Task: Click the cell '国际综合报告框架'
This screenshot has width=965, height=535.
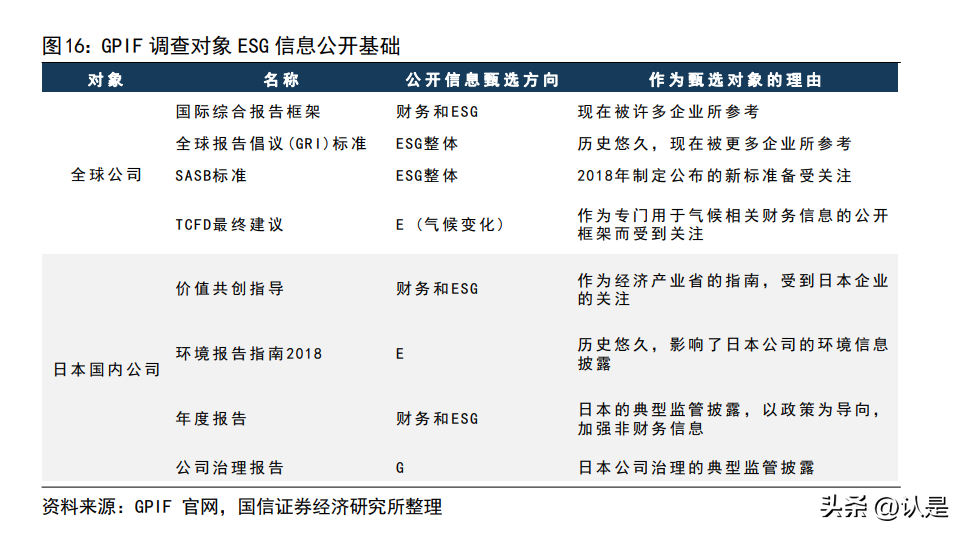Action: (x=248, y=111)
